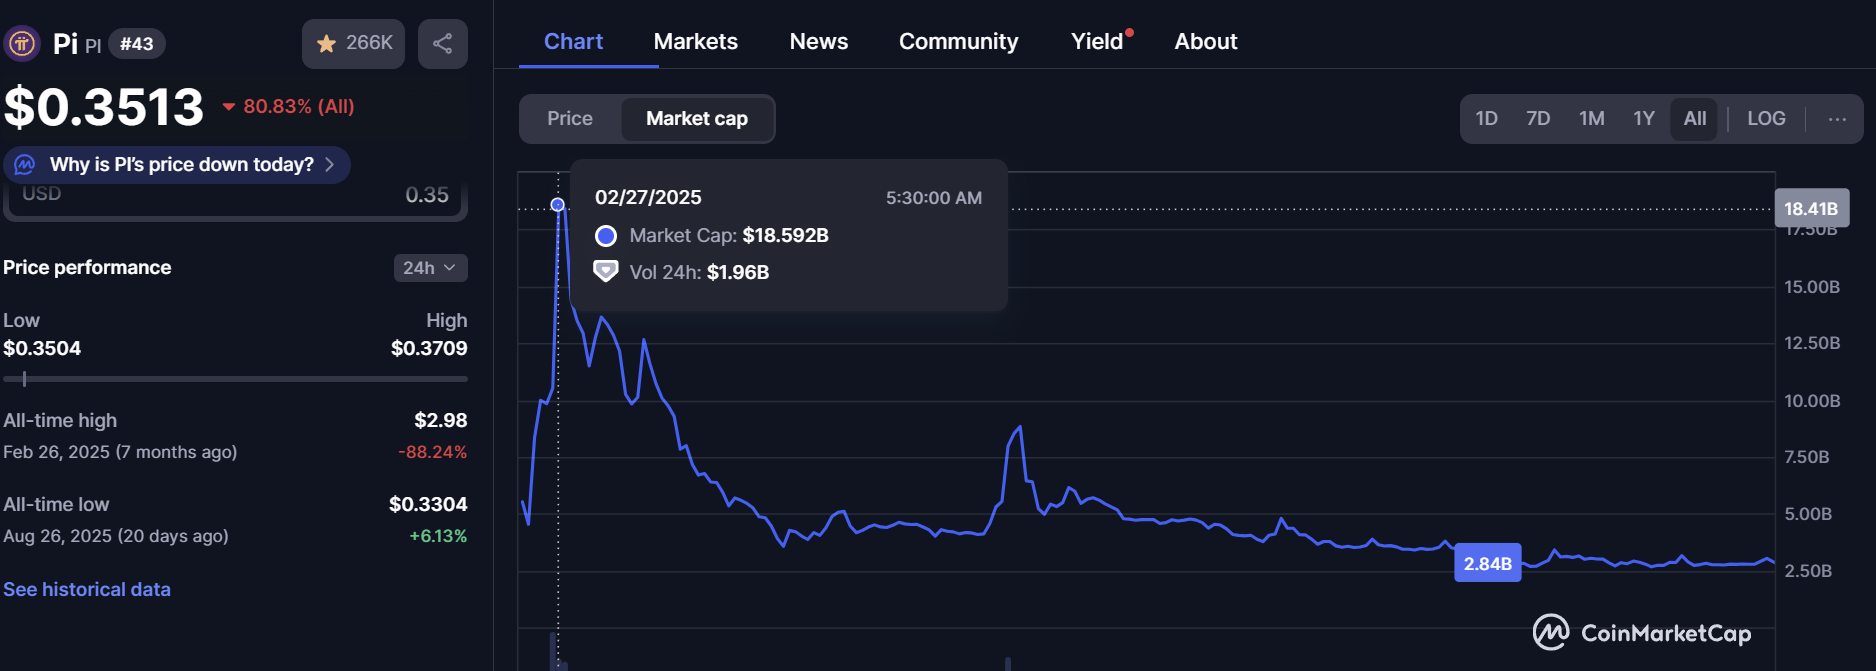Click the +6.13% from low text

(x=438, y=536)
